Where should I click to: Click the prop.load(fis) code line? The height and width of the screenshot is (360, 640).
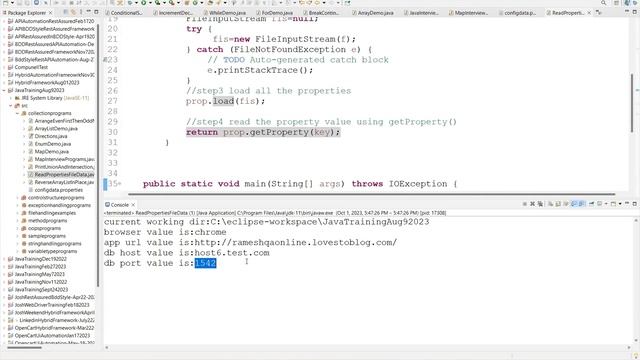[x=225, y=101]
